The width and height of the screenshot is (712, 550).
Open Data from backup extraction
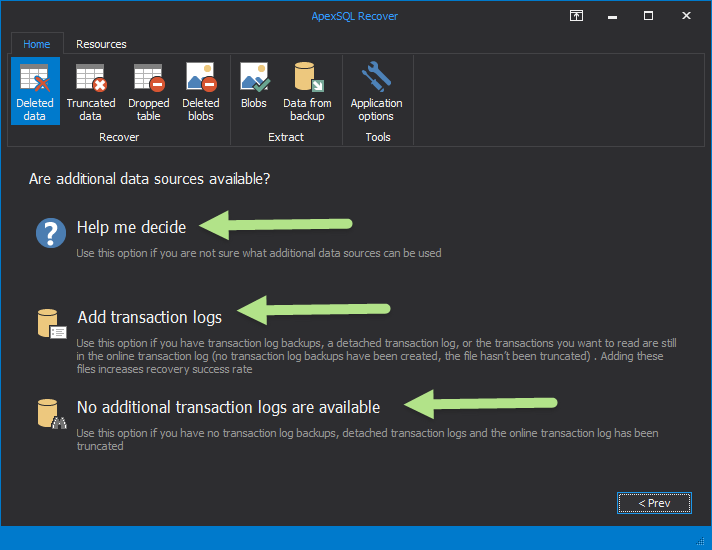coord(307,91)
